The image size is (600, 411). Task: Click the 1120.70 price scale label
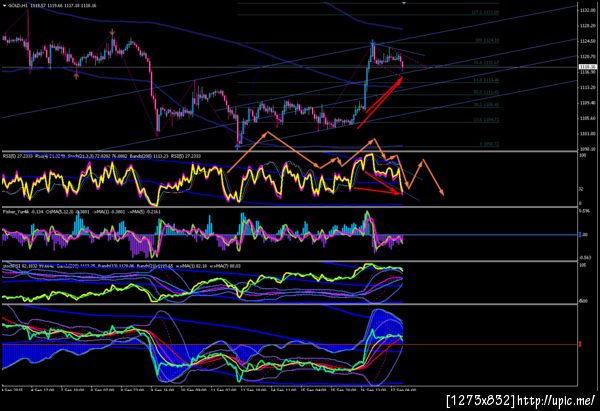pyautogui.click(x=588, y=56)
